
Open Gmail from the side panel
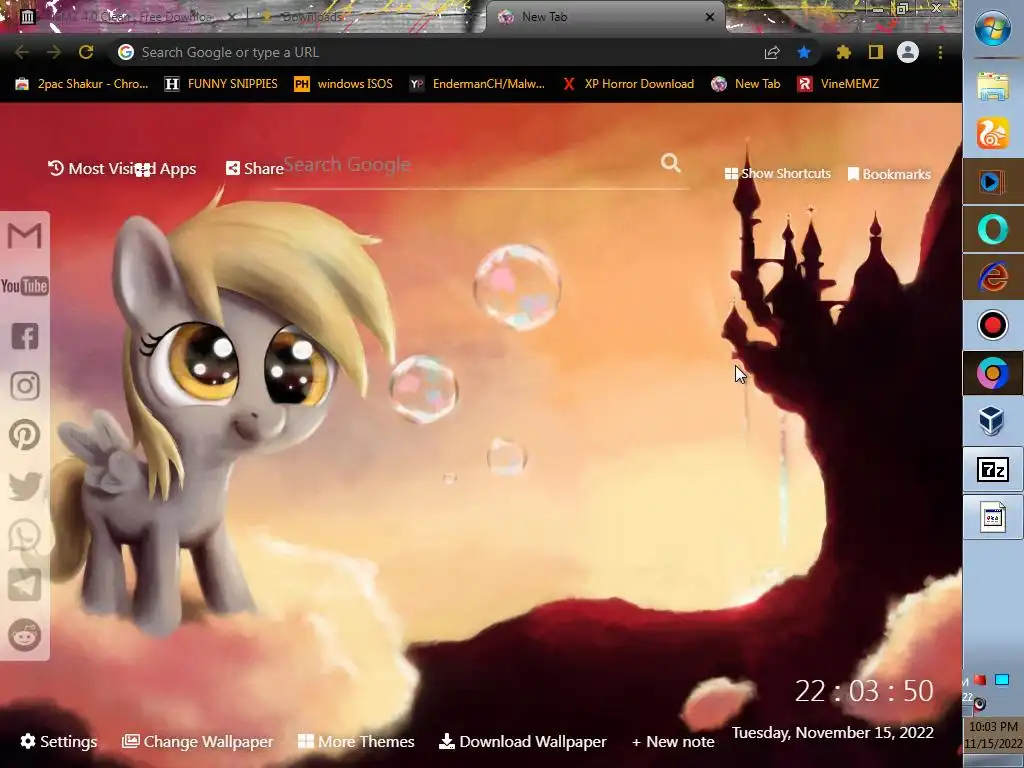point(25,236)
